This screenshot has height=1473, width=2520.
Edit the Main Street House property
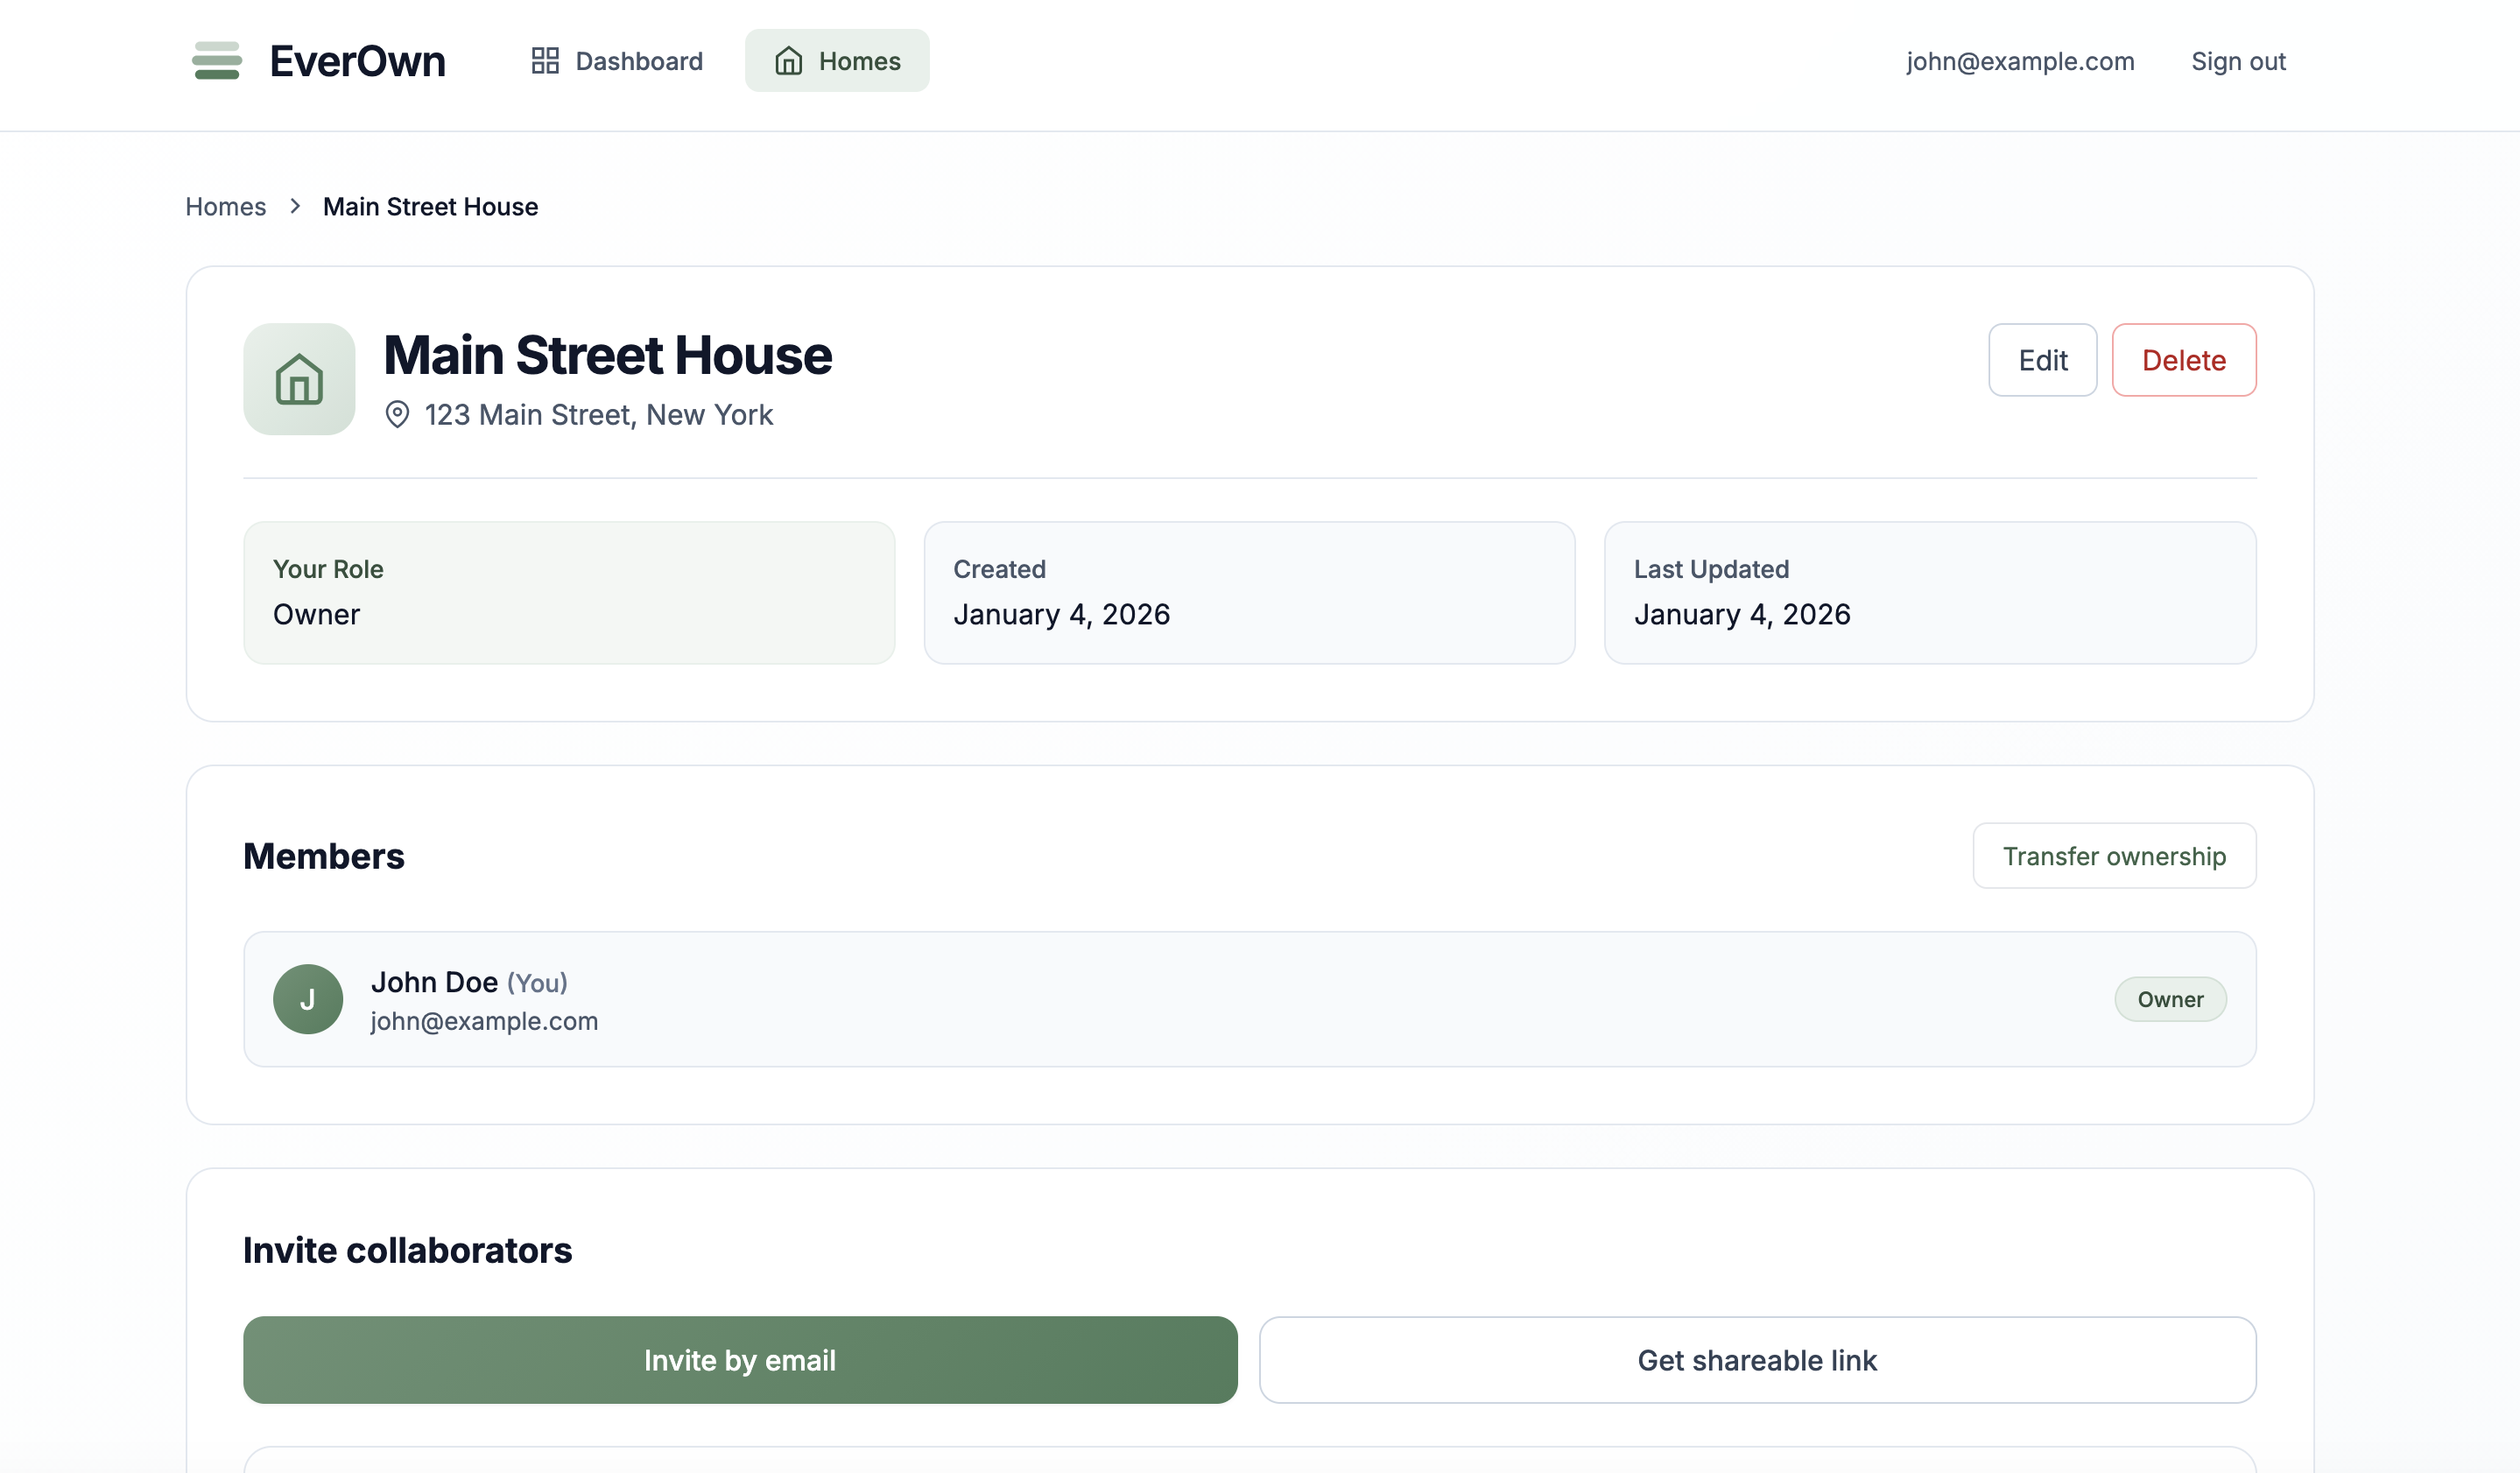pyautogui.click(x=2042, y=360)
